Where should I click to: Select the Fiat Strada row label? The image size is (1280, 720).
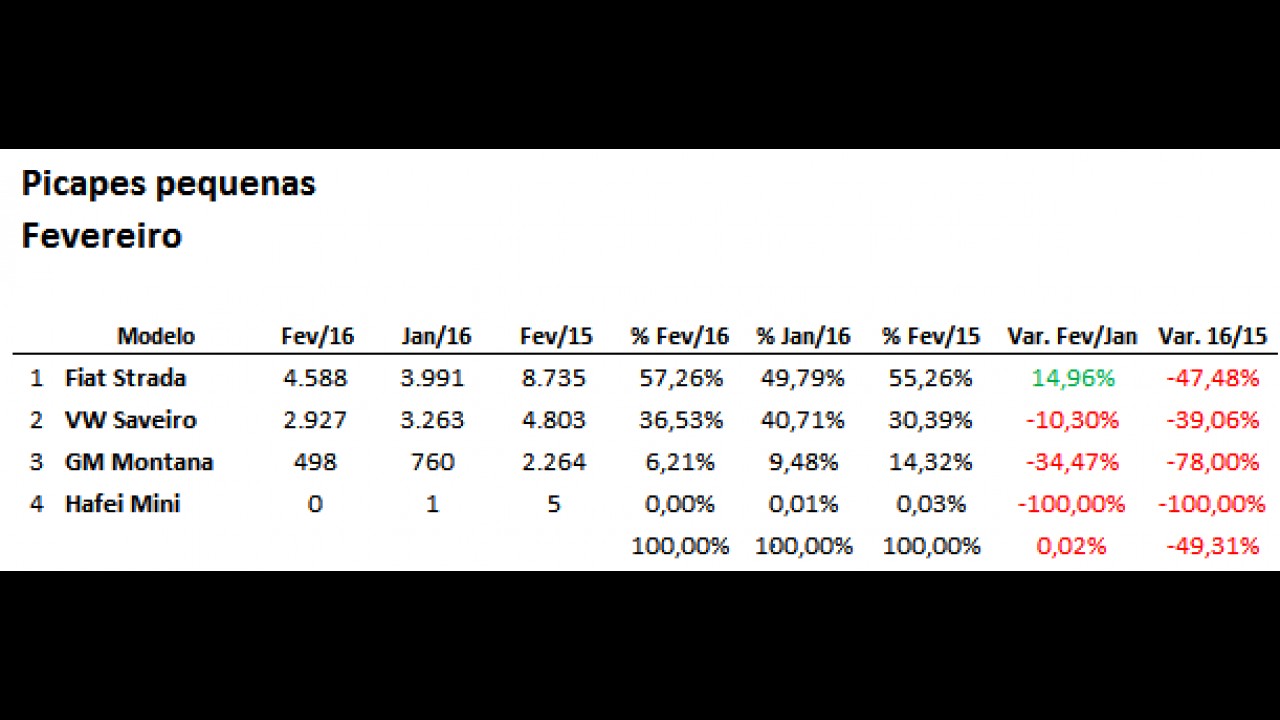tap(125, 379)
